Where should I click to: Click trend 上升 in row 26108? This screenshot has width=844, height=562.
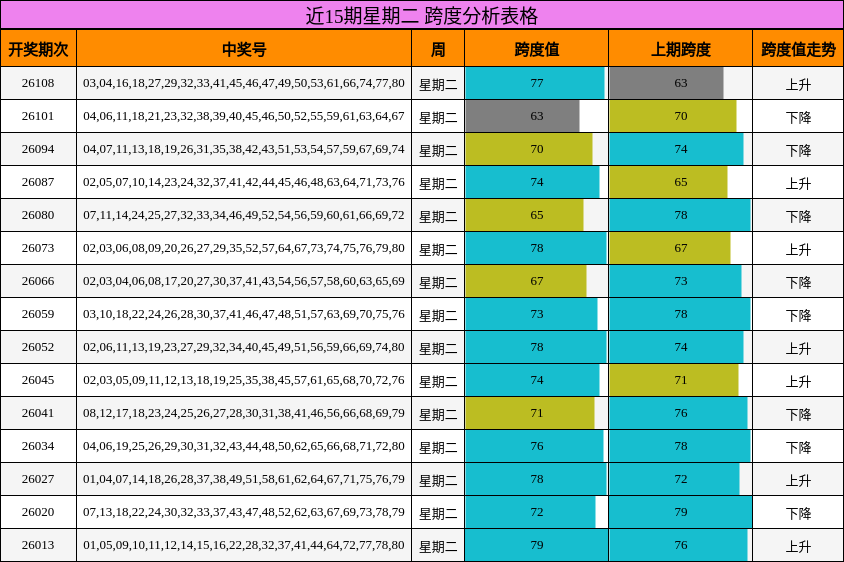click(x=798, y=85)
